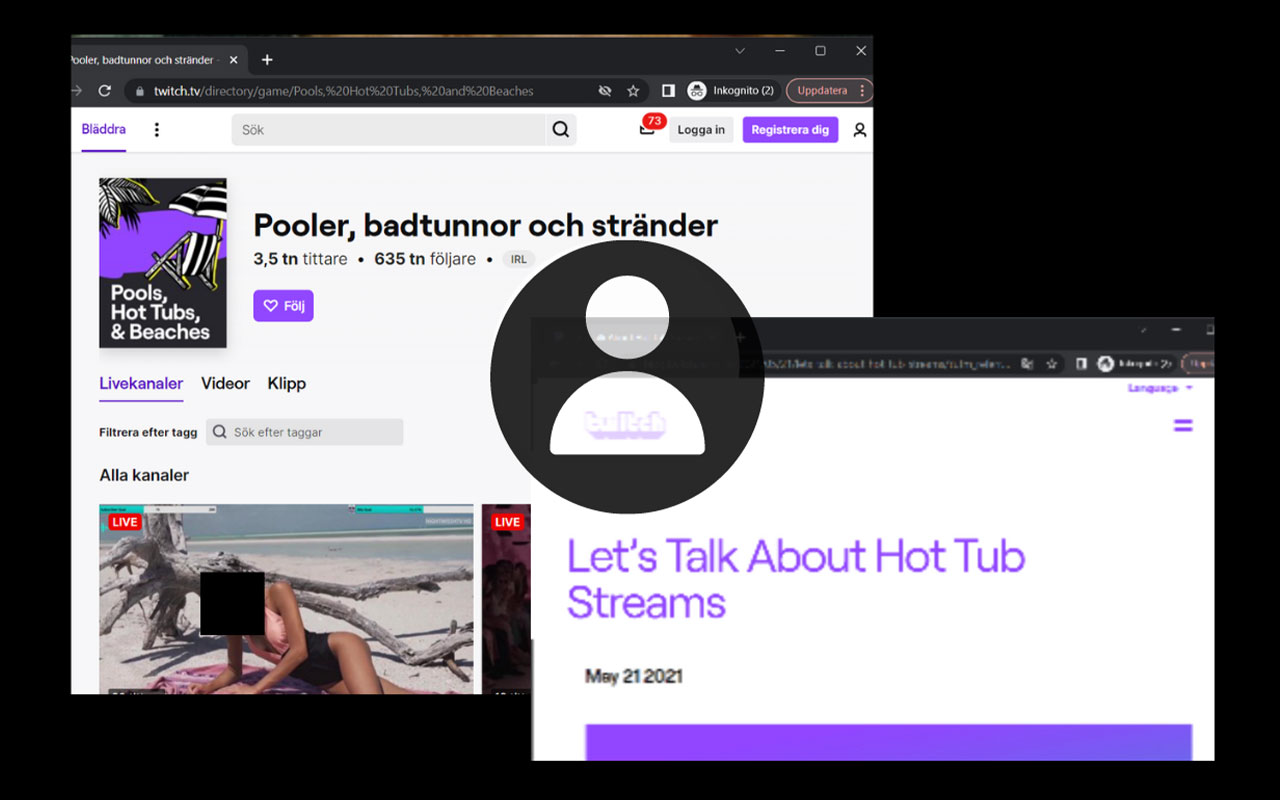
Task: Click the Logga in button
Action: click(x=701, y=130)
